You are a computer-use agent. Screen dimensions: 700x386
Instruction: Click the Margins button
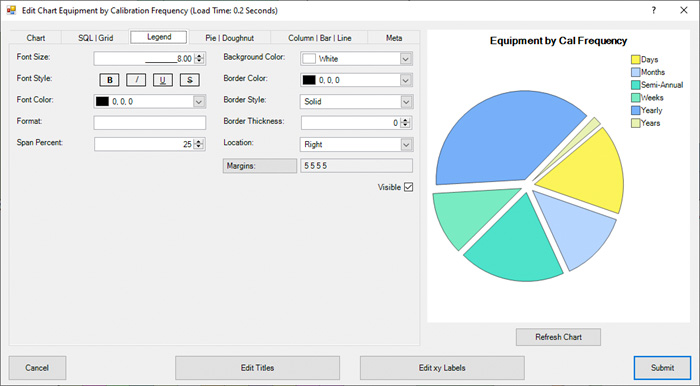(260, 166)
